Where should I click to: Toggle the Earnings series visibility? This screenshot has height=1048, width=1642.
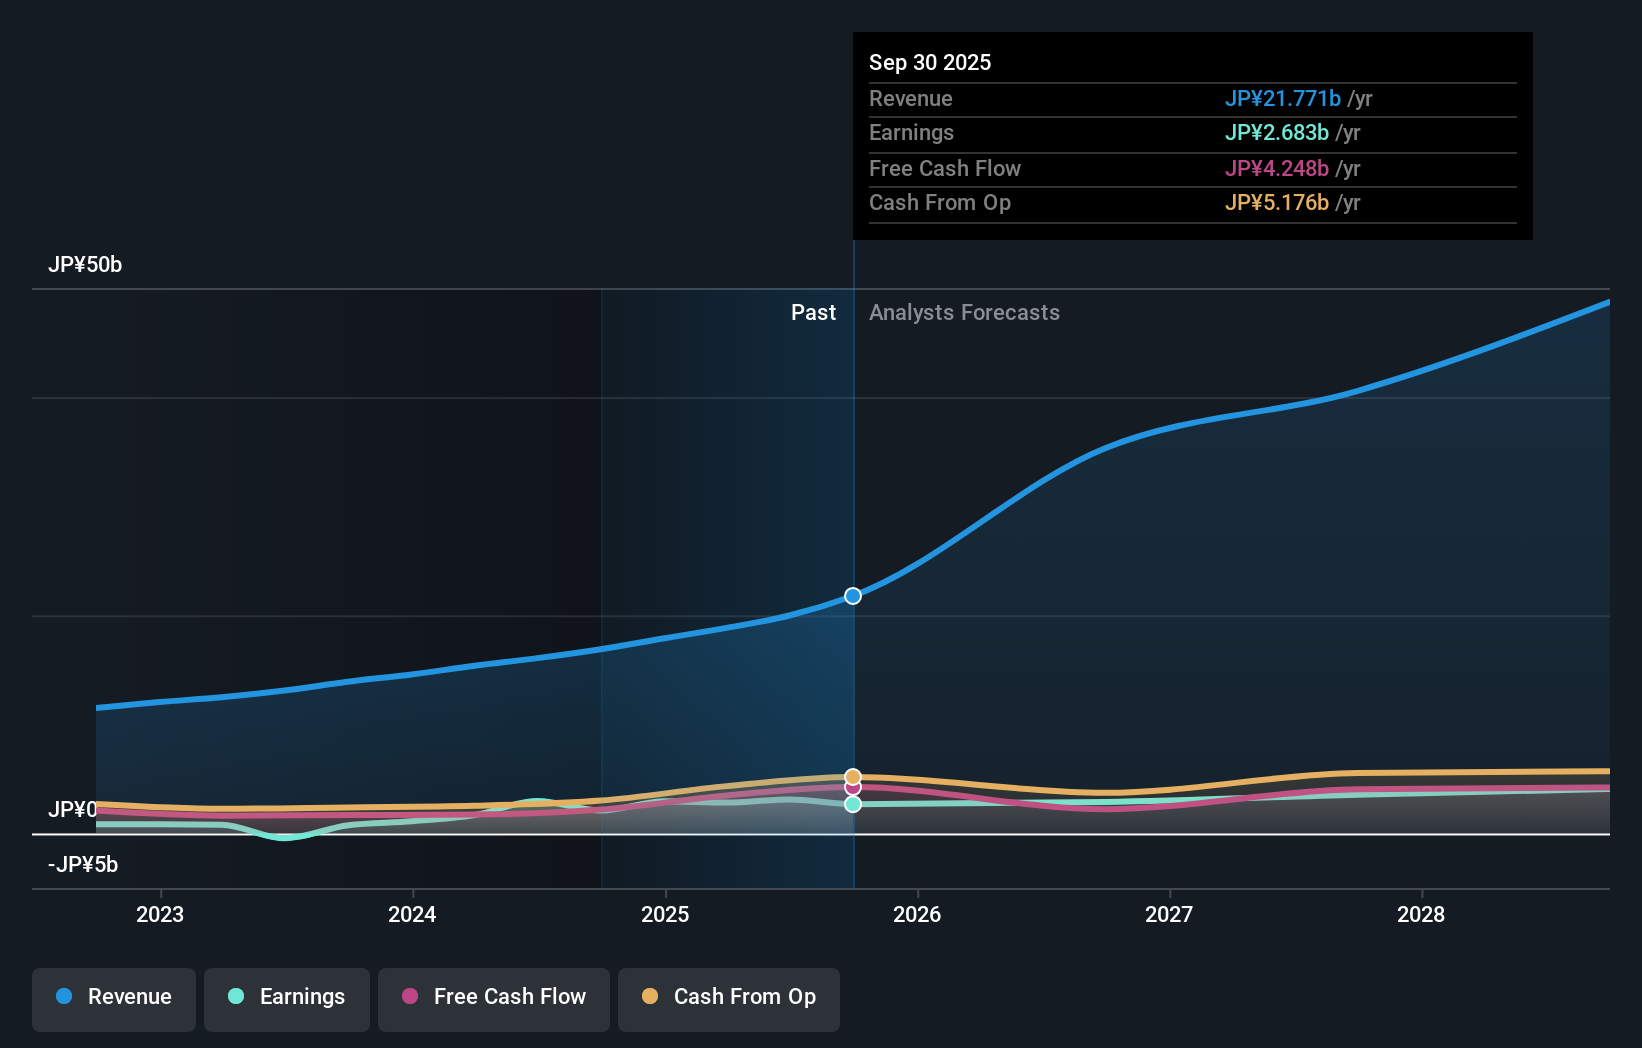click(287, 997)
